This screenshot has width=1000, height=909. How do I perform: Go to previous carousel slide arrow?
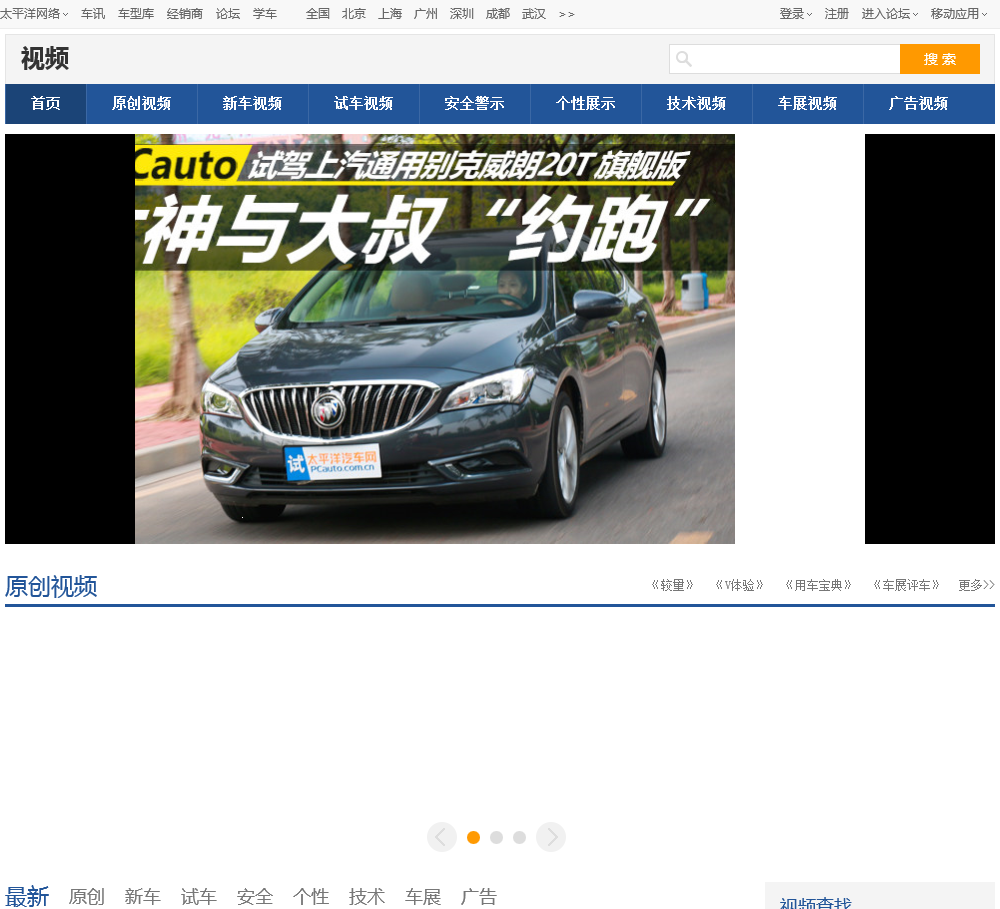441,837
